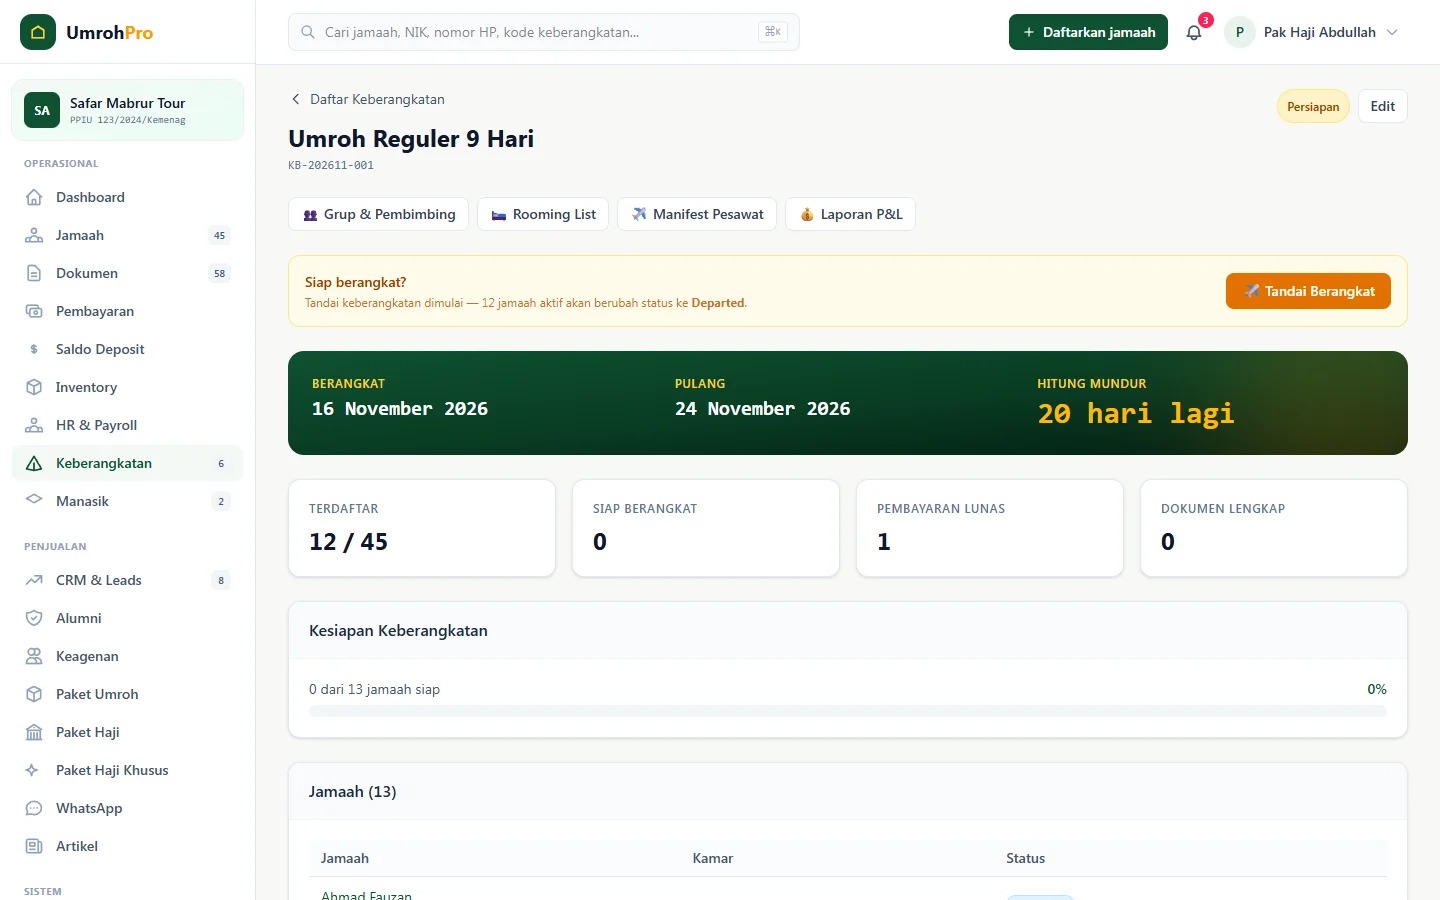Open the Laporan P&L tab

[x=850, y=214]
